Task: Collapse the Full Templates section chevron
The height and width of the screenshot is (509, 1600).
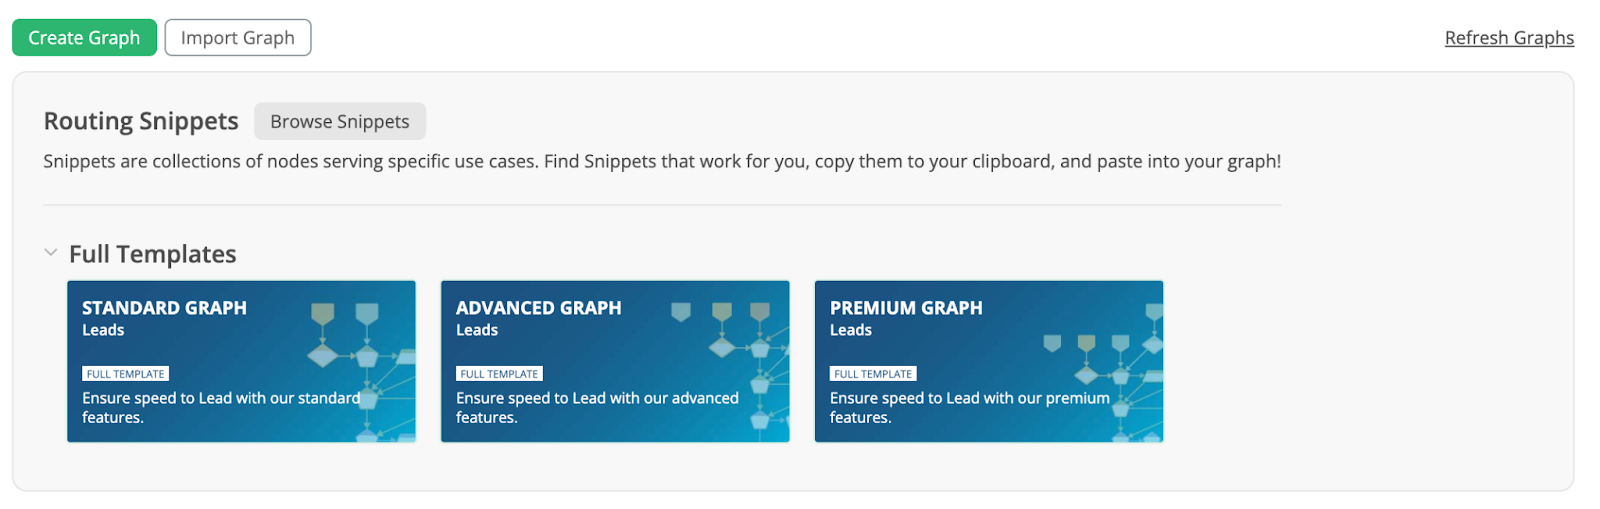Action: pyautogui.click(x=51, y=253)
